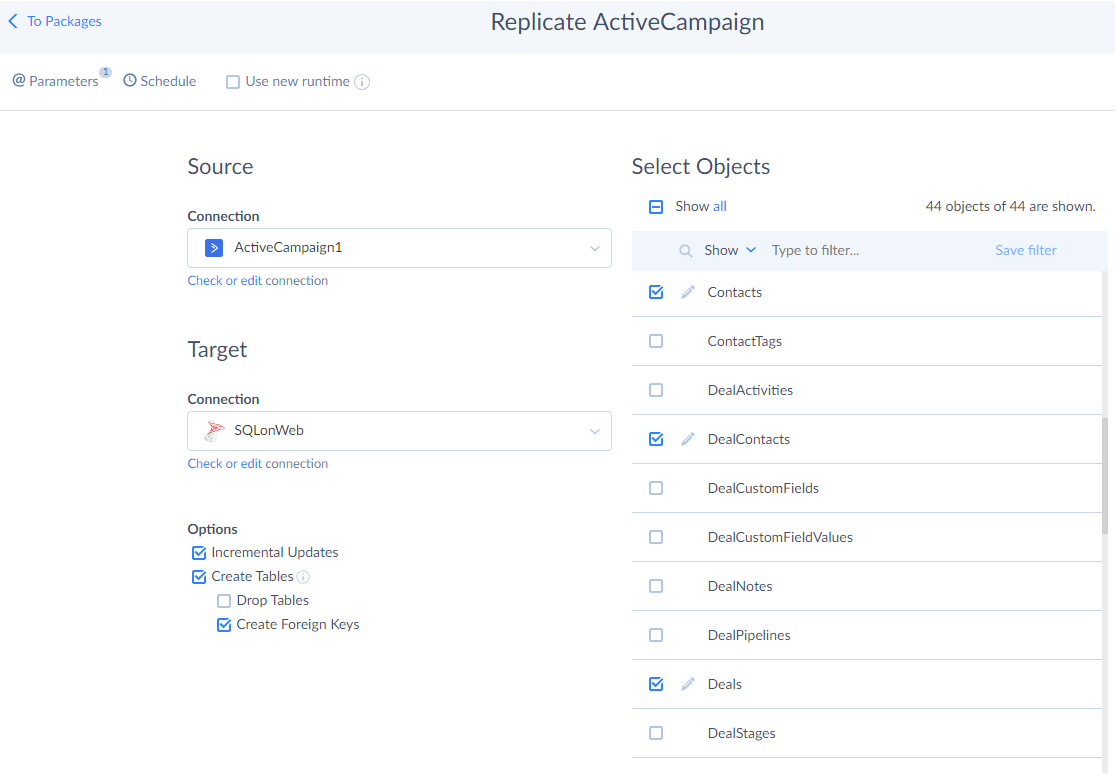The image size is (1116, 779).
Task: Open the Schedule tab
Action: (x=160, y=81)
